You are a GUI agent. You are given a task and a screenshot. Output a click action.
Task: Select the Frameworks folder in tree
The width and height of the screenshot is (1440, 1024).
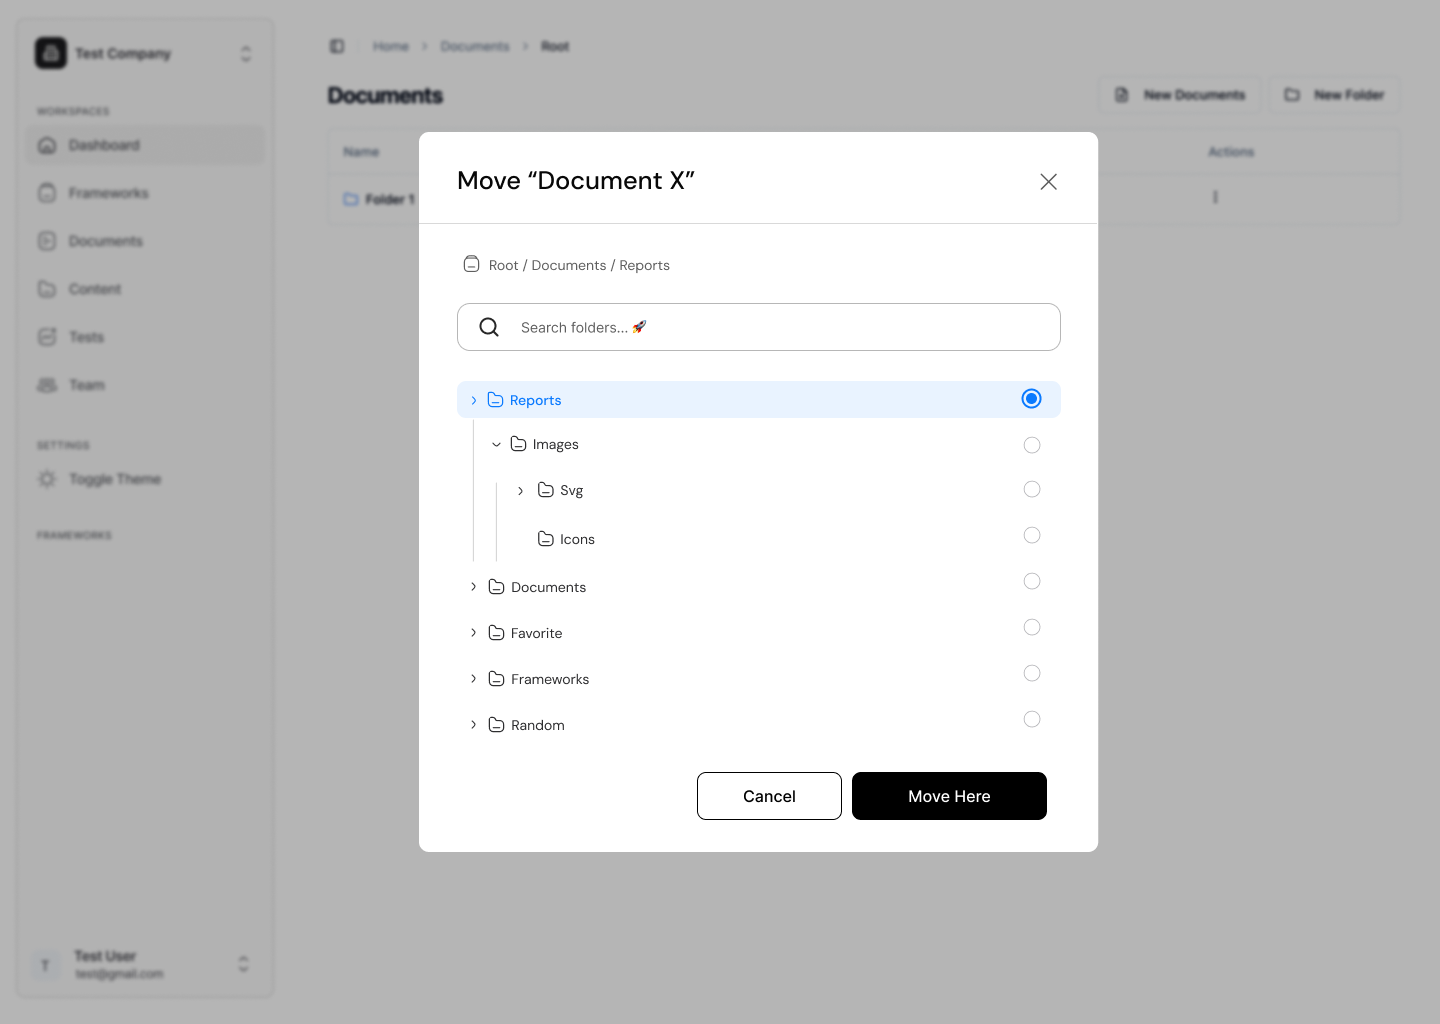pyautogui.click(x=550, y=679)
